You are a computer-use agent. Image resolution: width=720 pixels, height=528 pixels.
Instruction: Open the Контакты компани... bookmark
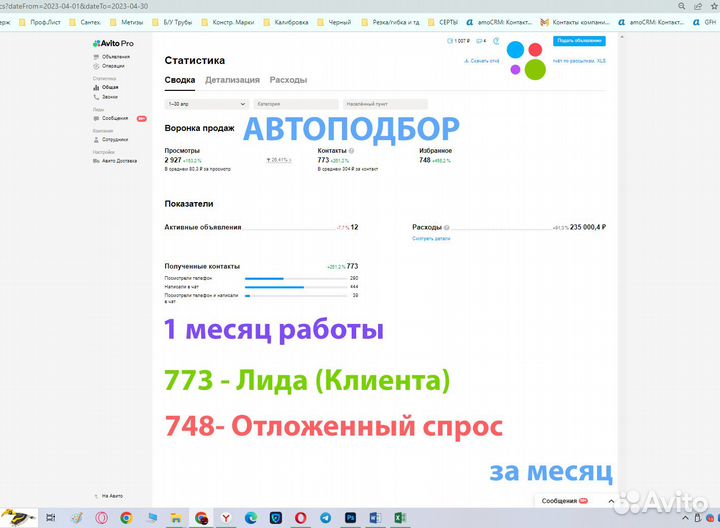(575, 22)
